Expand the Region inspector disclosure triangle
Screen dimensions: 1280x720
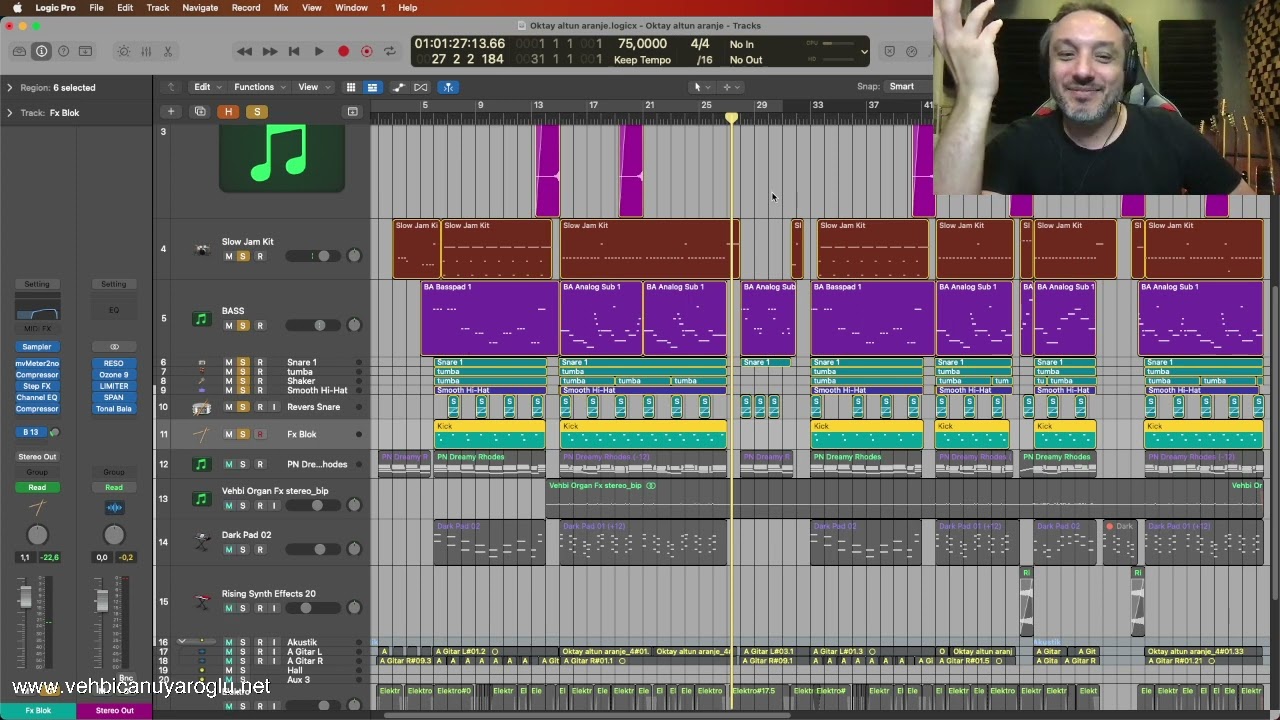click(10, 88)
